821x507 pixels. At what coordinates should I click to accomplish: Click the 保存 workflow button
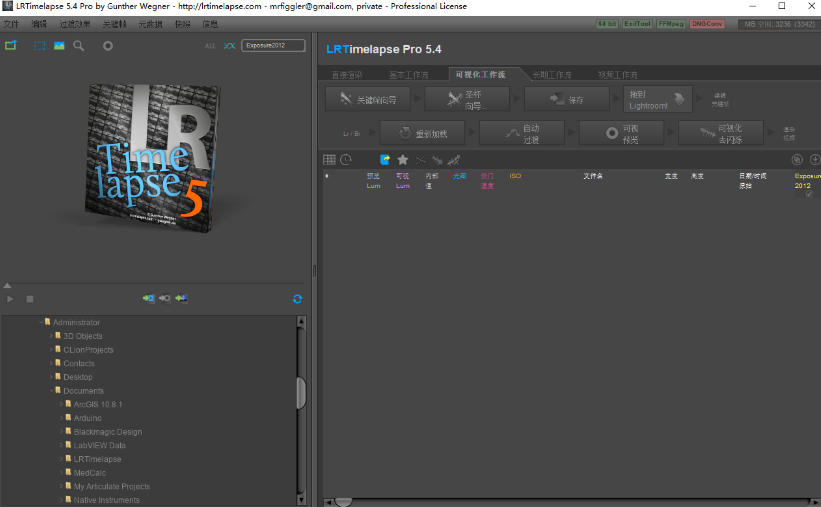[565, 99]
